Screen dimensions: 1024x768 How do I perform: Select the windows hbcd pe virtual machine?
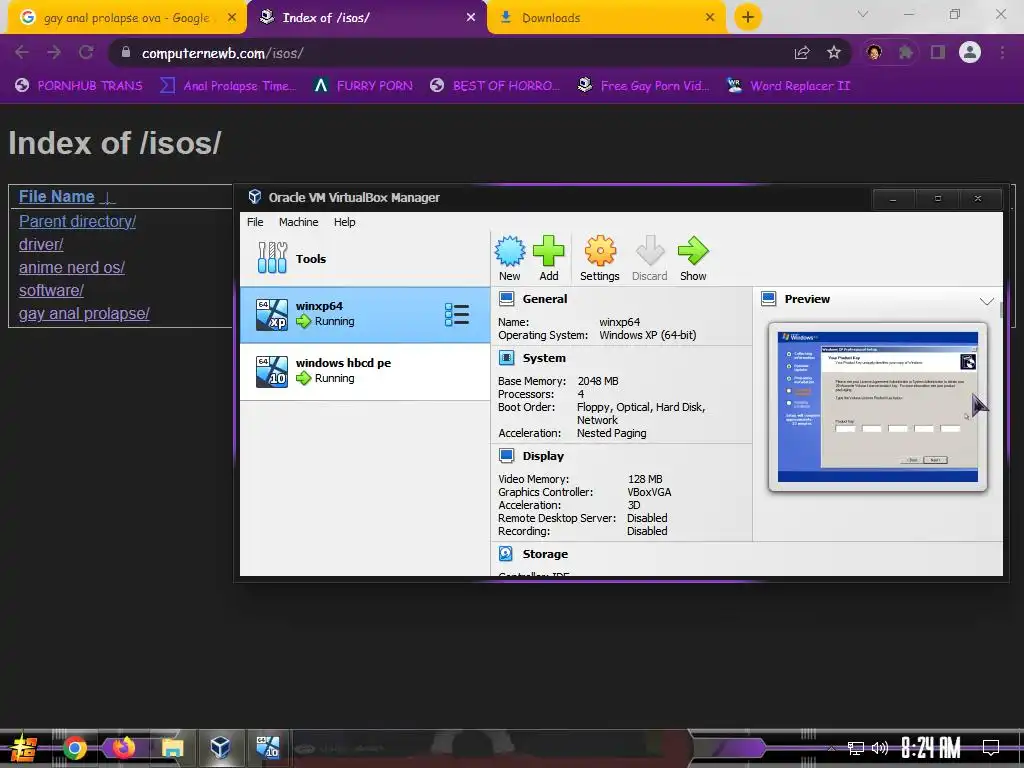[x=365, y=372]
